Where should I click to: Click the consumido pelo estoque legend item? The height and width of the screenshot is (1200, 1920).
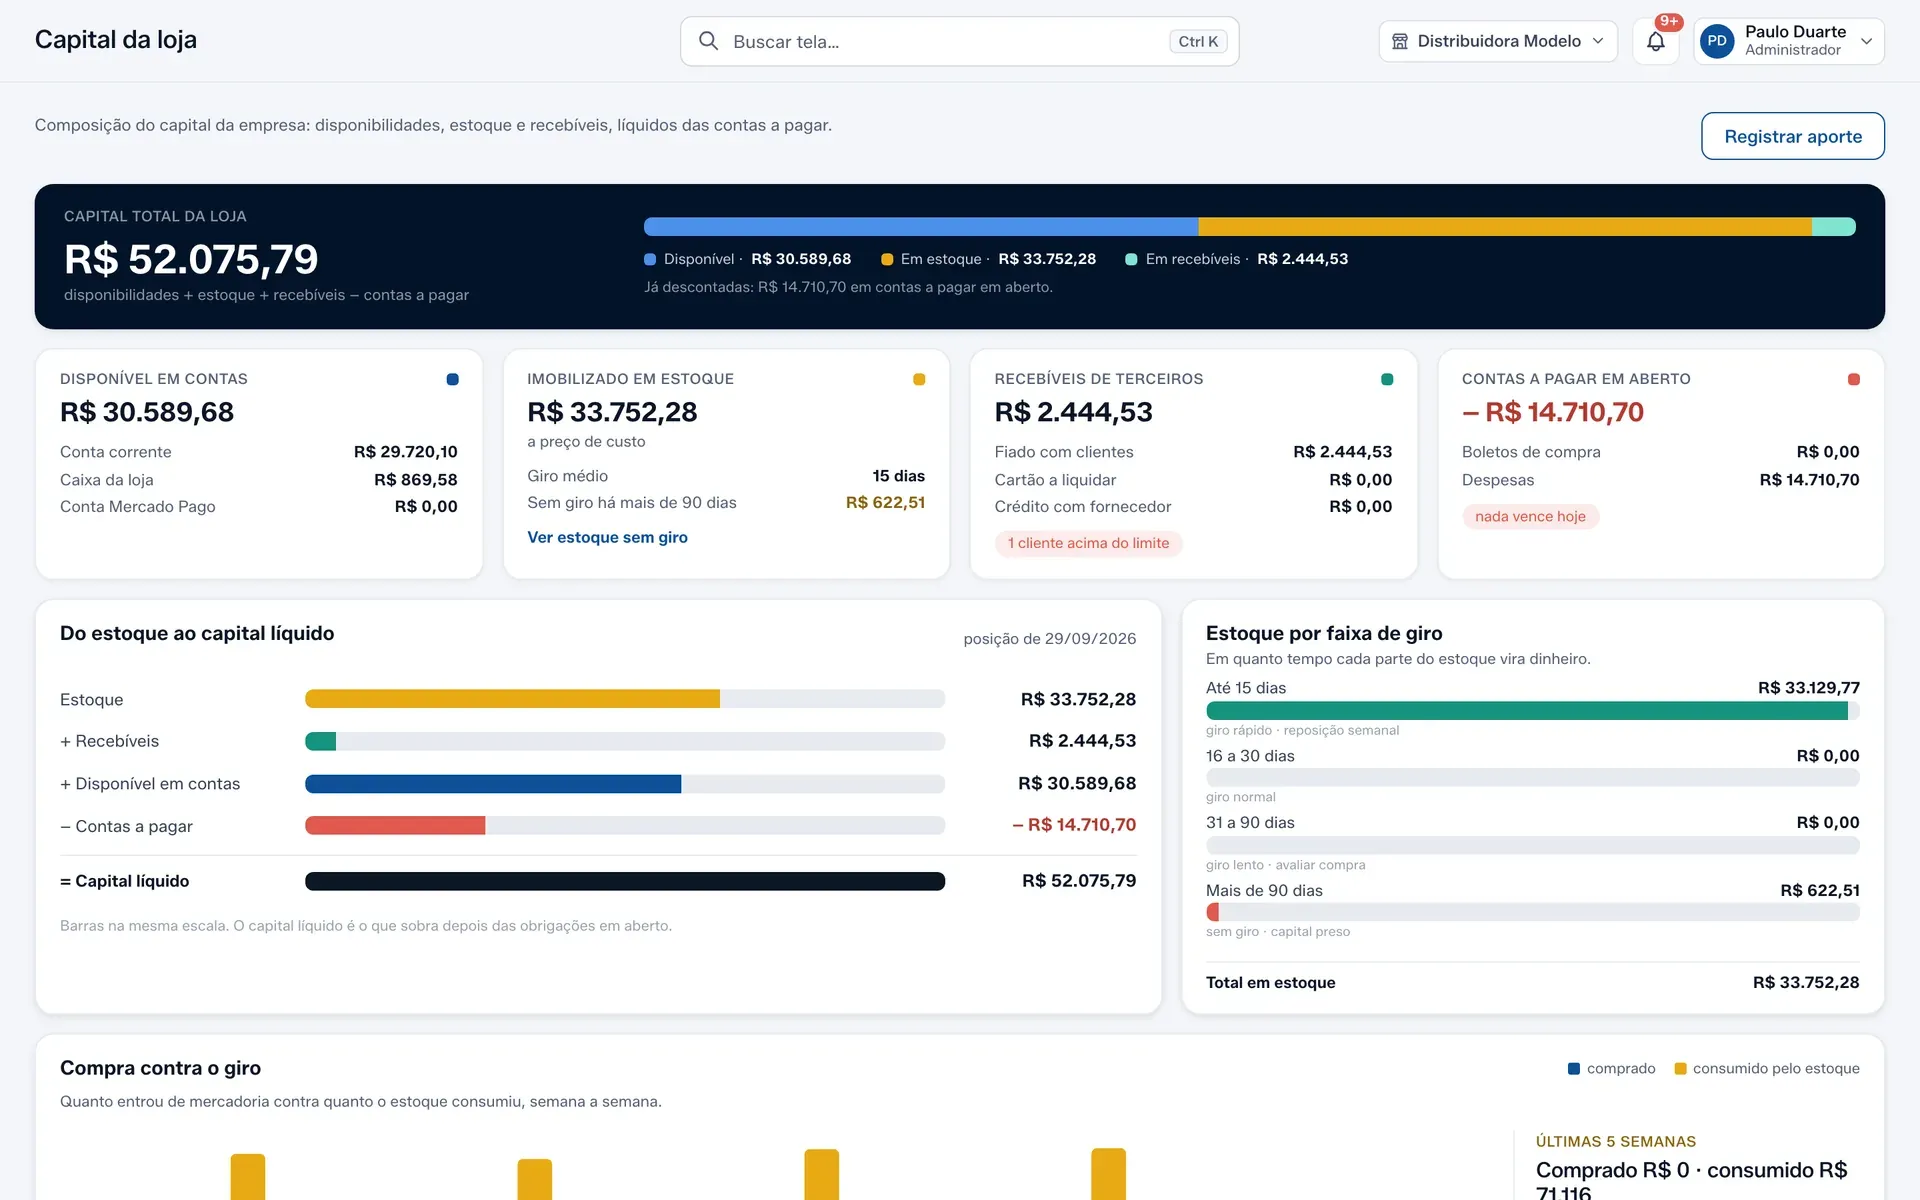pyautogui.click(x=1767, y=1068)
